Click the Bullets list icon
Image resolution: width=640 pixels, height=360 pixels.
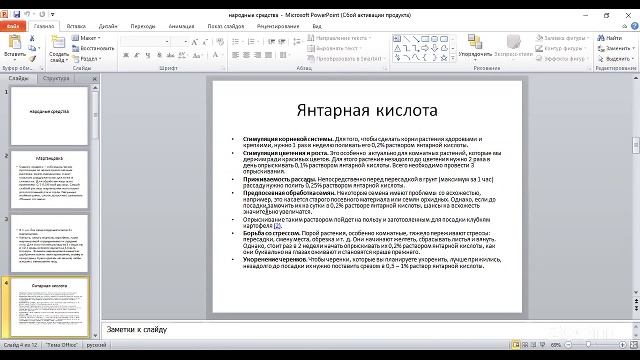point(237,42)
